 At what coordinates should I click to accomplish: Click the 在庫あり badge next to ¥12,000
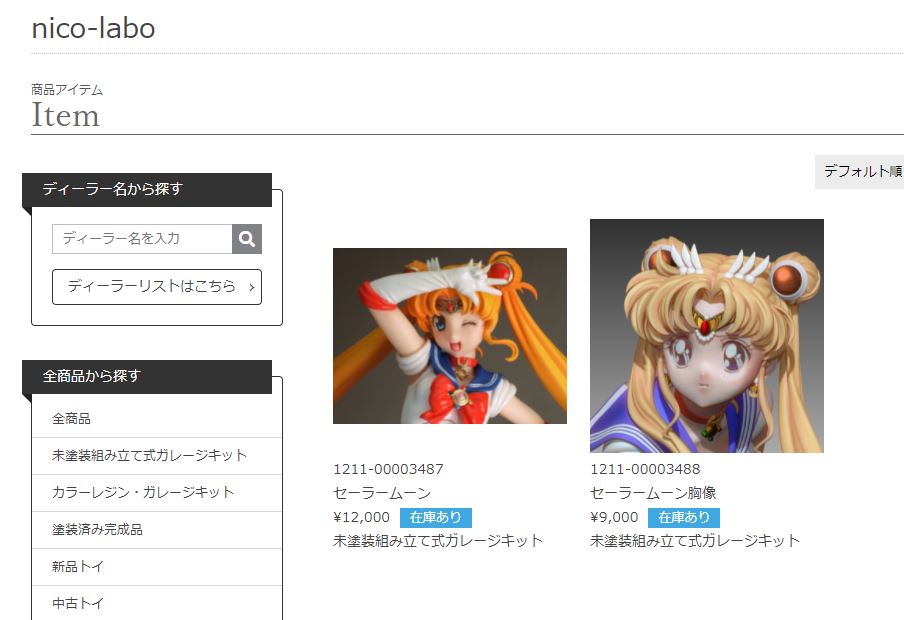pos(436,517)
